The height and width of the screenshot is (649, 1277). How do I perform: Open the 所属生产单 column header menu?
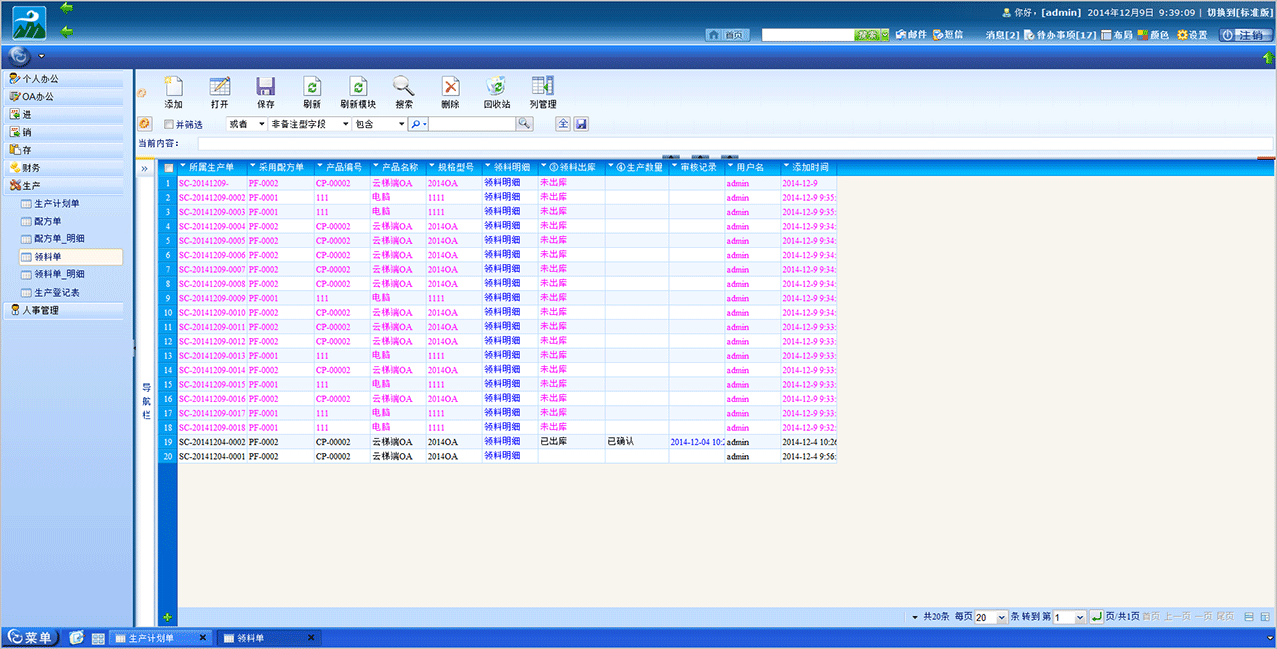click(183, 167)
